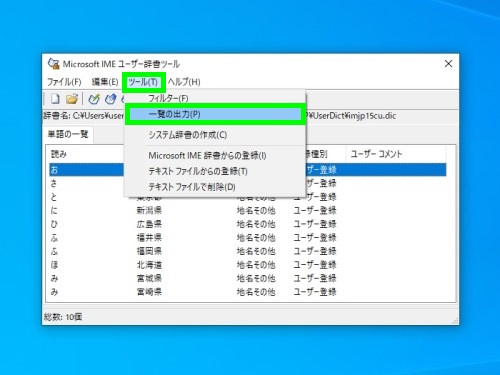Screen dimensions: 500x375
Task: Click the word 宮城県
Action: point(149,278)
